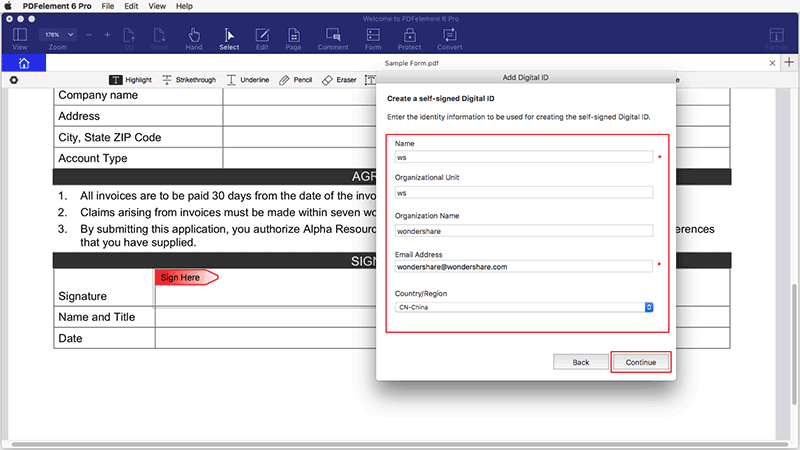The image size is (800, 450).
Task: Click the Sample Form.pdf tab title
Action: click(411, 63)
